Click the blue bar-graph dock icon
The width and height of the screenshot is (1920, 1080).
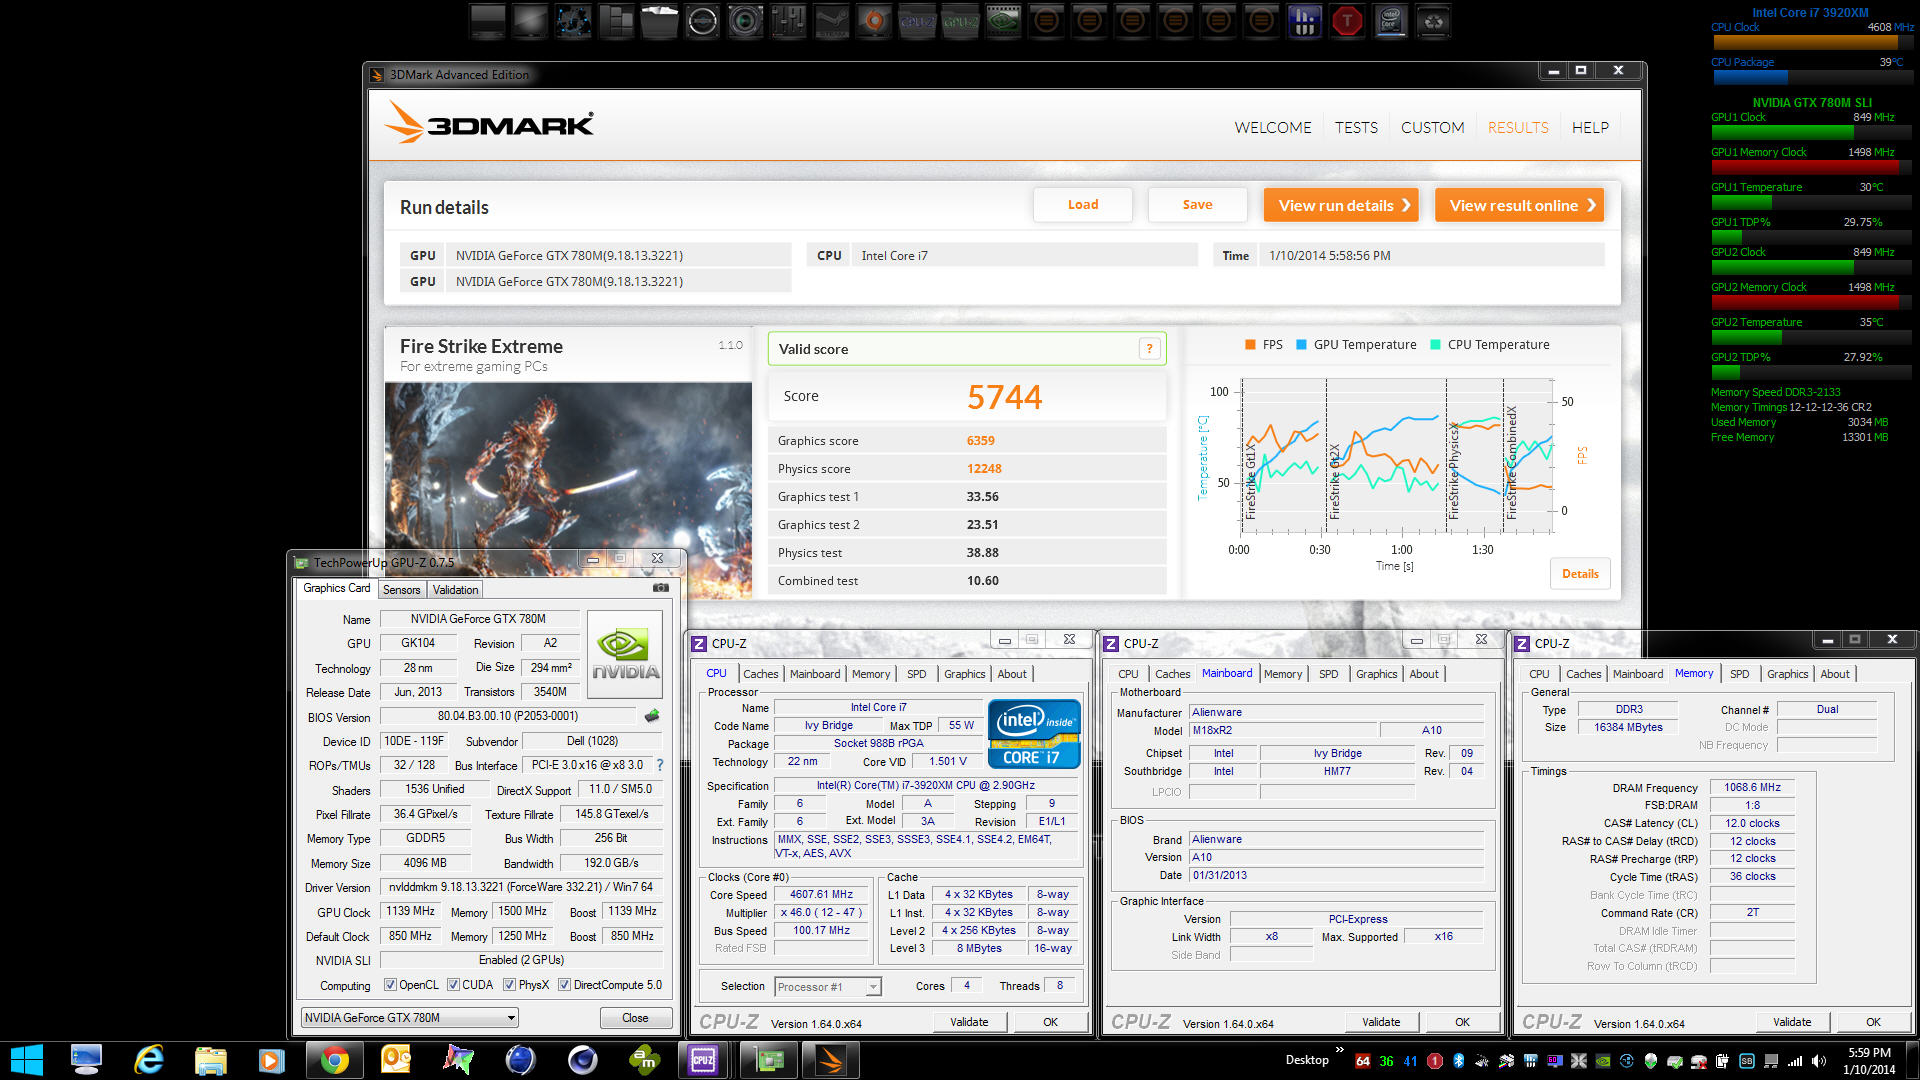pos(1304,20)
